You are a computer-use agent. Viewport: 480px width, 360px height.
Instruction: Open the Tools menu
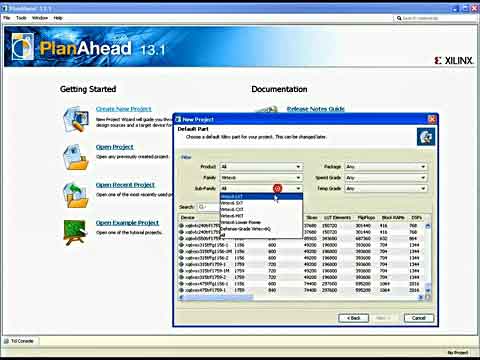click(x=21, y=18)
